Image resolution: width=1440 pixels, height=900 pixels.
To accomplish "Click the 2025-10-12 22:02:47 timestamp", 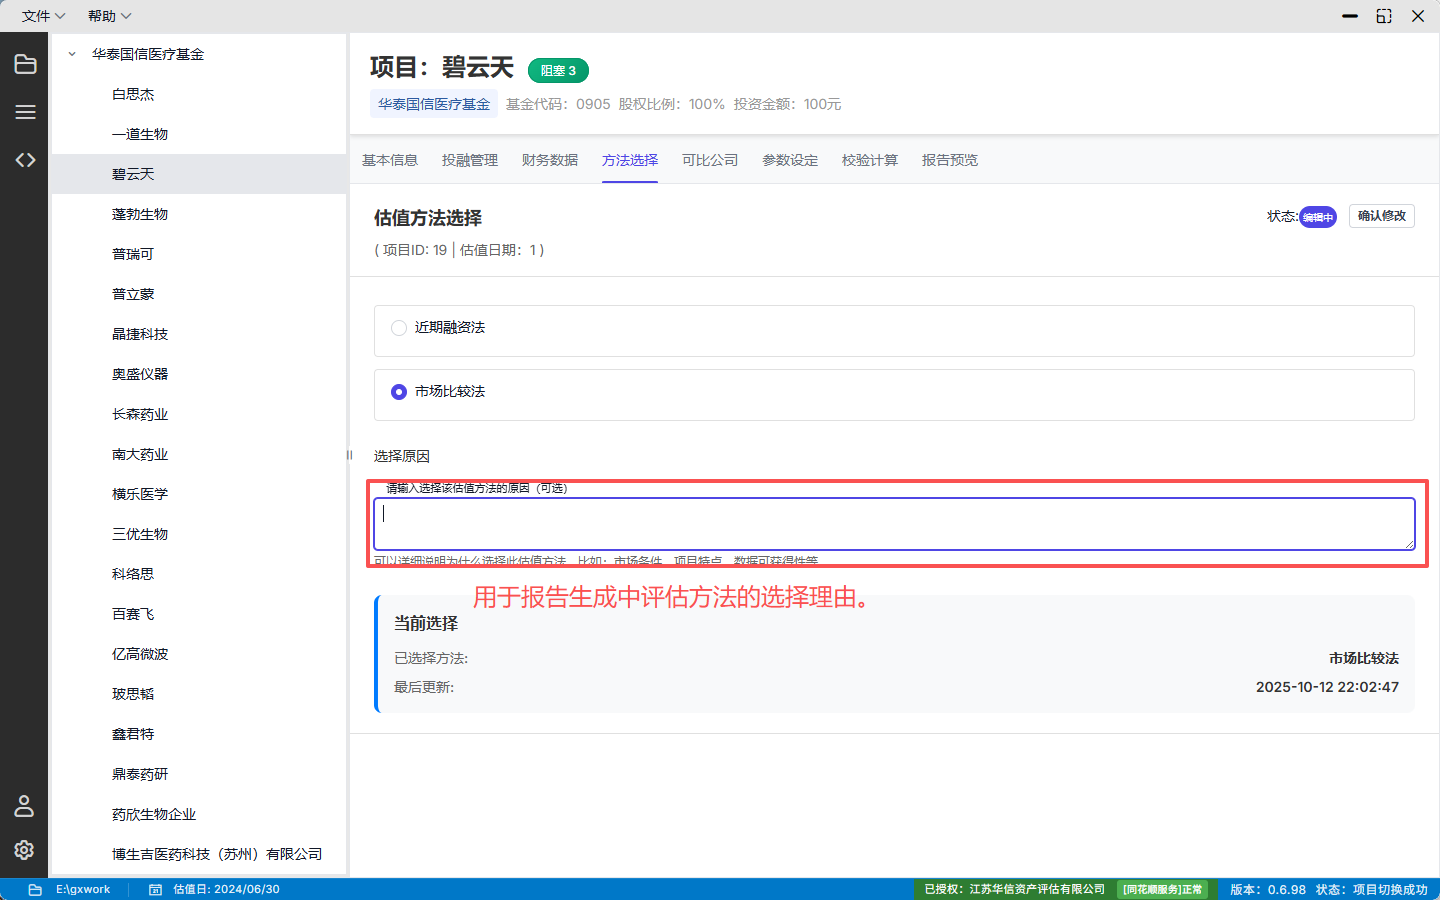I will (x=1327, y=687).
